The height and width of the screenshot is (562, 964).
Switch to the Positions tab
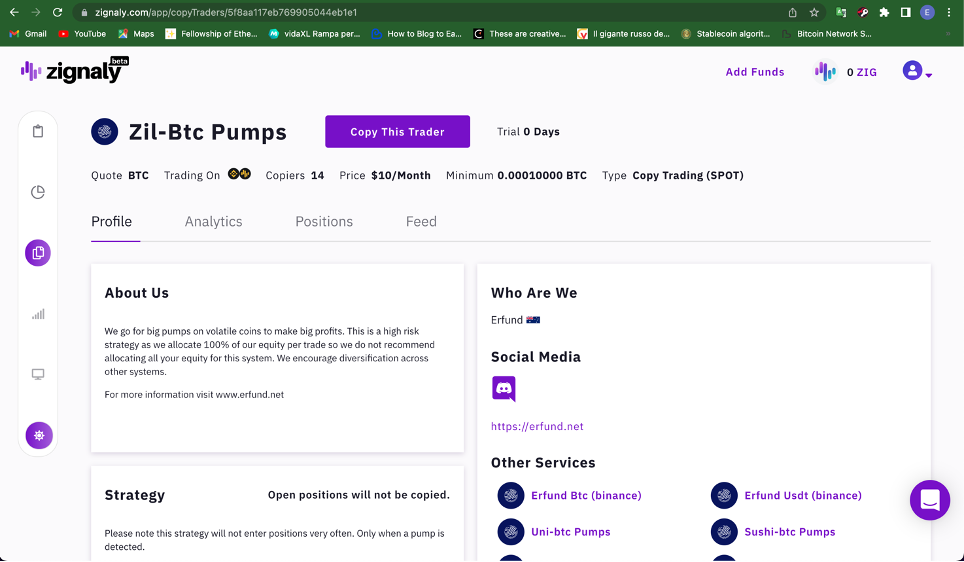[324, 221]
